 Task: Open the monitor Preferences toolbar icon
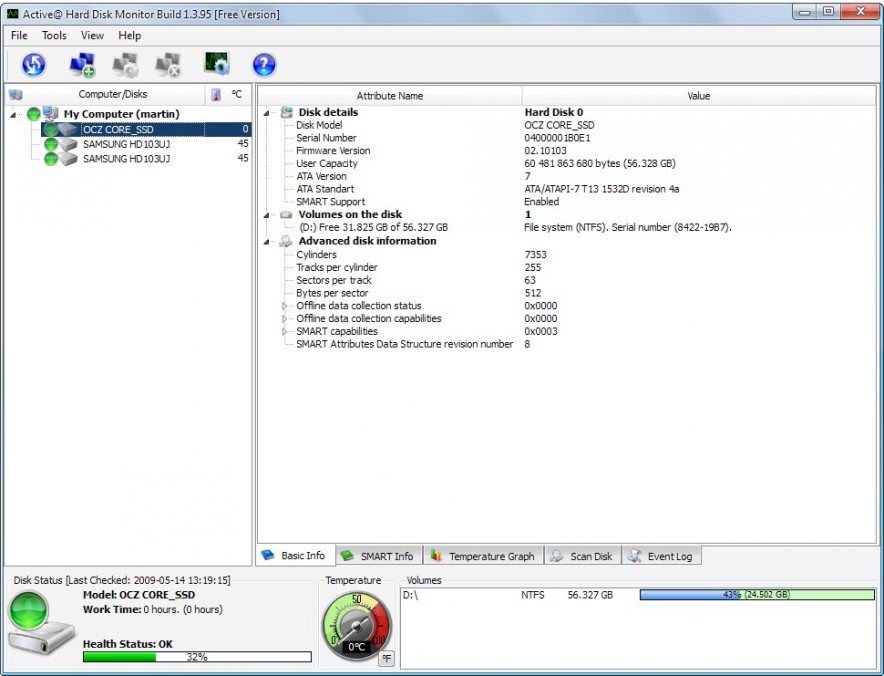217,66
